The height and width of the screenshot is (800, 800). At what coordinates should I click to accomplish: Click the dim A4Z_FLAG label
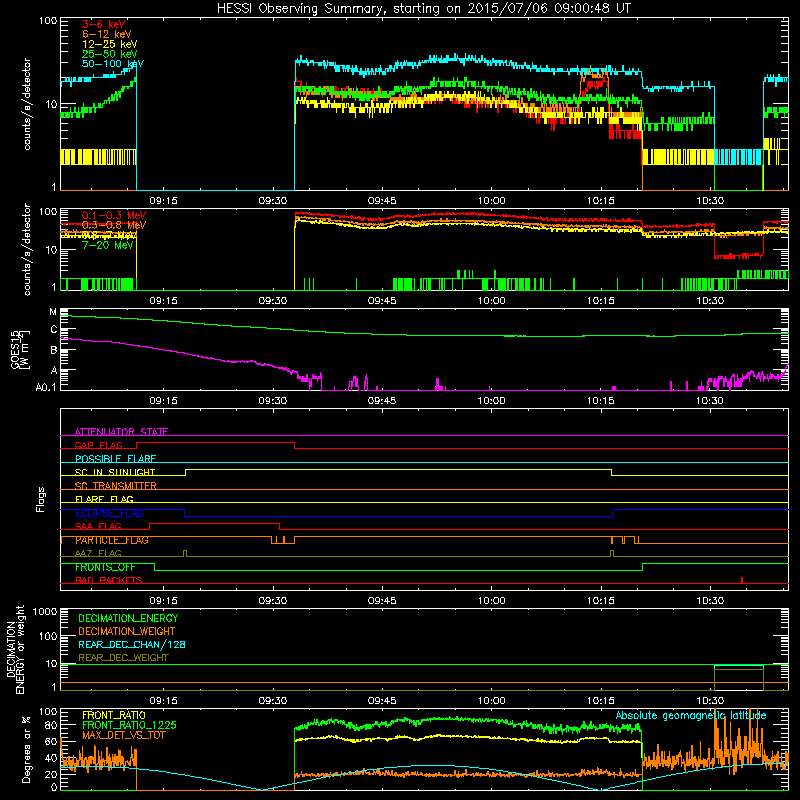(x=98, y=553)
